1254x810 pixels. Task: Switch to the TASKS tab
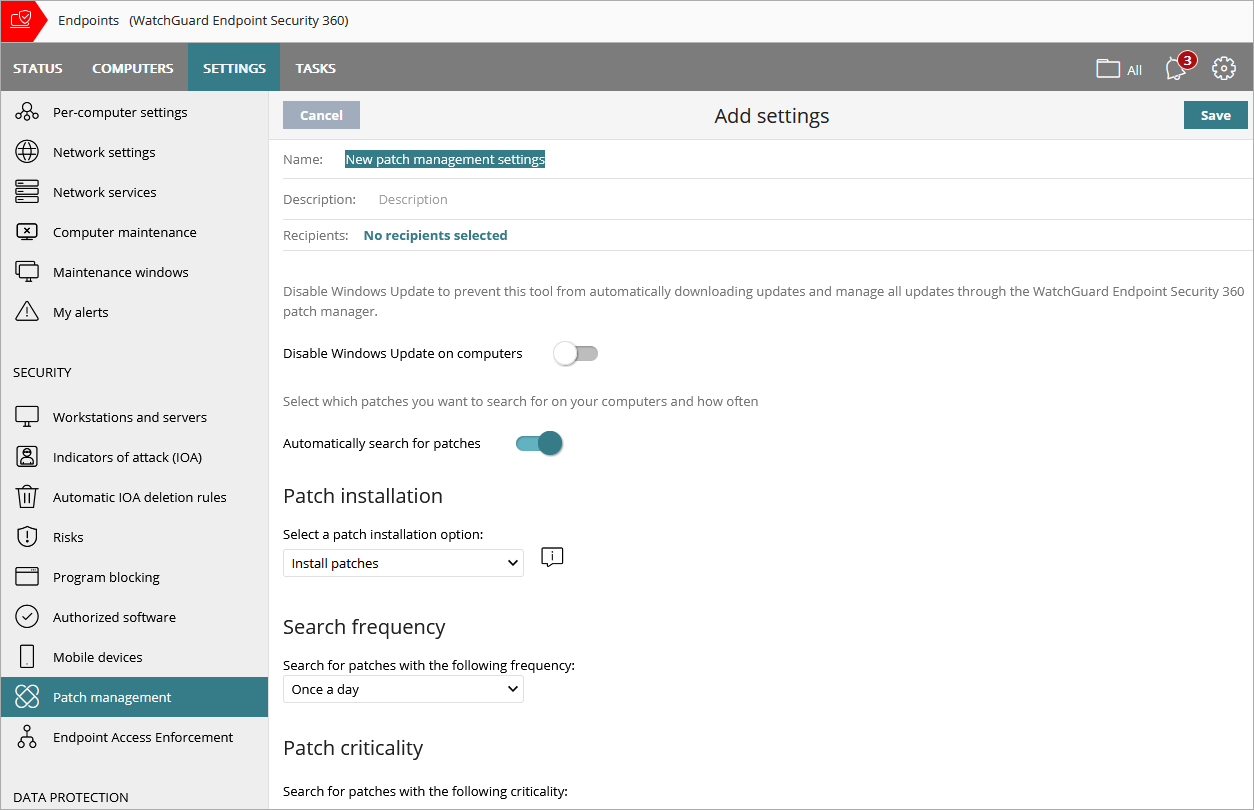316,68
